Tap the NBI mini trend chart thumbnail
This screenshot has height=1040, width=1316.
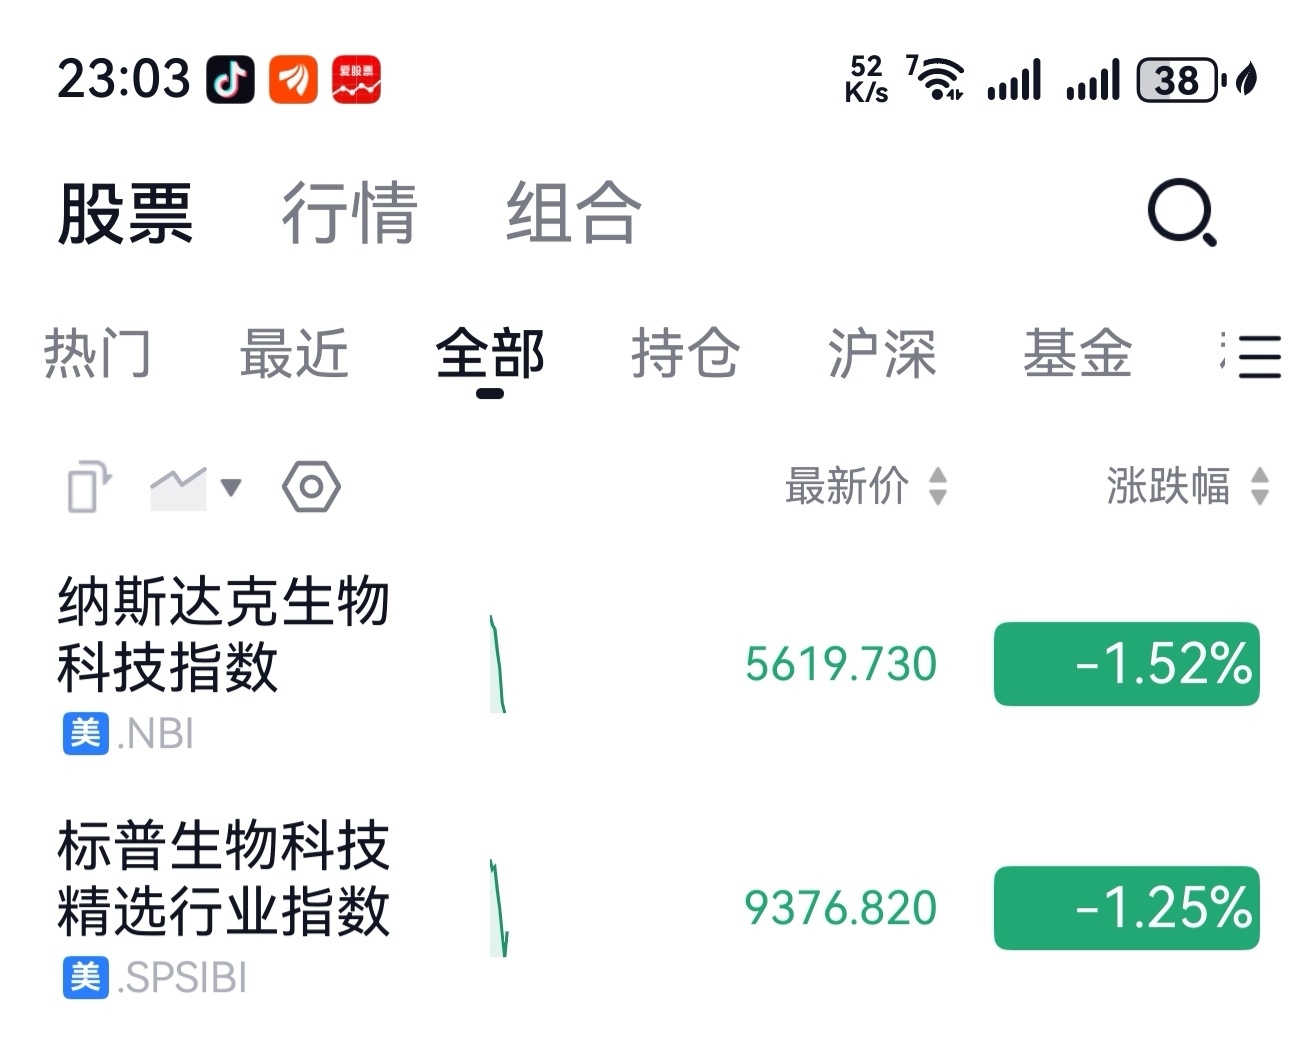click(498, 664)
